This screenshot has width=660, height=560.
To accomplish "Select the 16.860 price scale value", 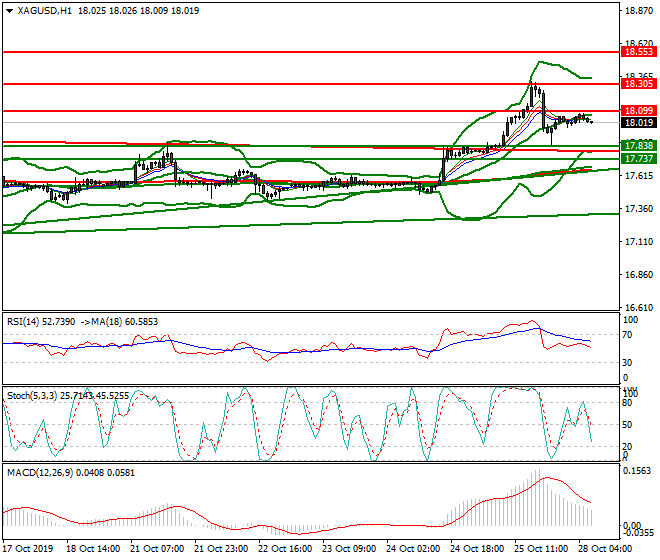I will 639,275.
